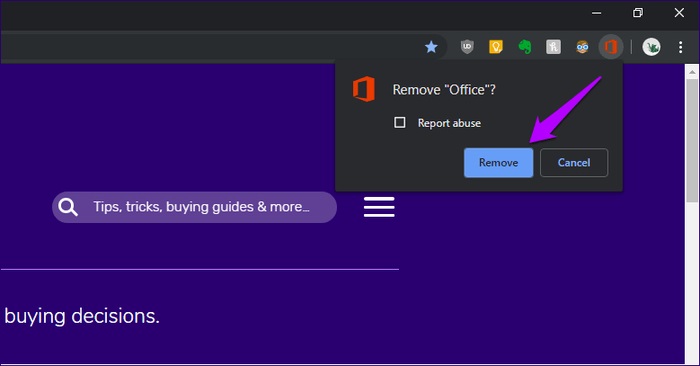Open the uBlock Origin extension

pos(467,46)
